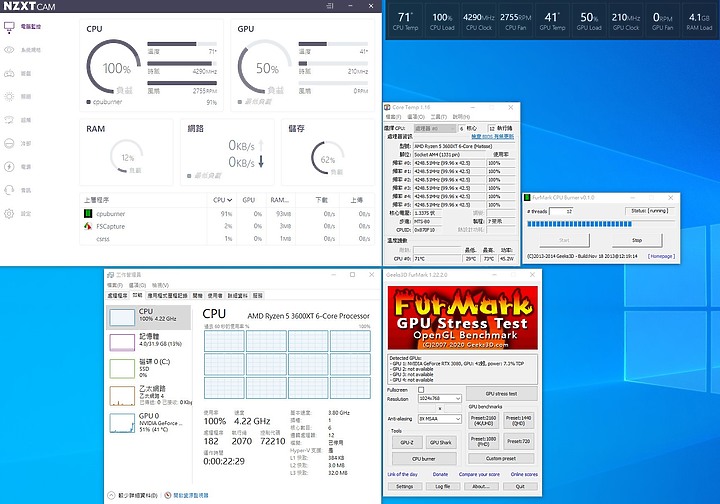Open the (V) view menu in Task Manager
The height and width of the screenshot is (504, 720).
coord(160,285)
